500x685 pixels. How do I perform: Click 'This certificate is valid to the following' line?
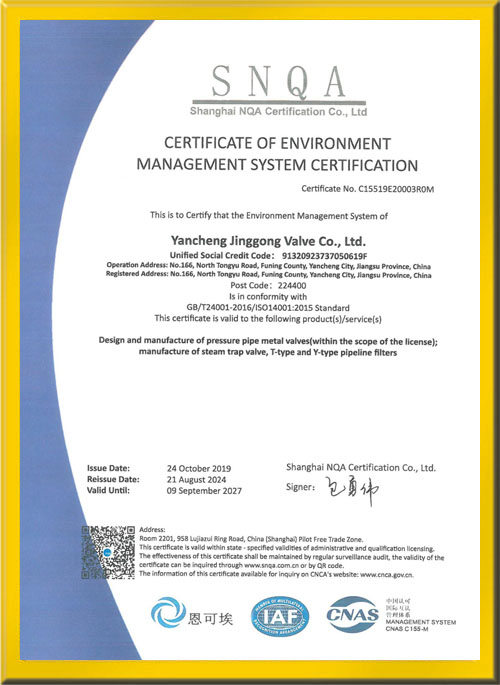coord(268,319)
